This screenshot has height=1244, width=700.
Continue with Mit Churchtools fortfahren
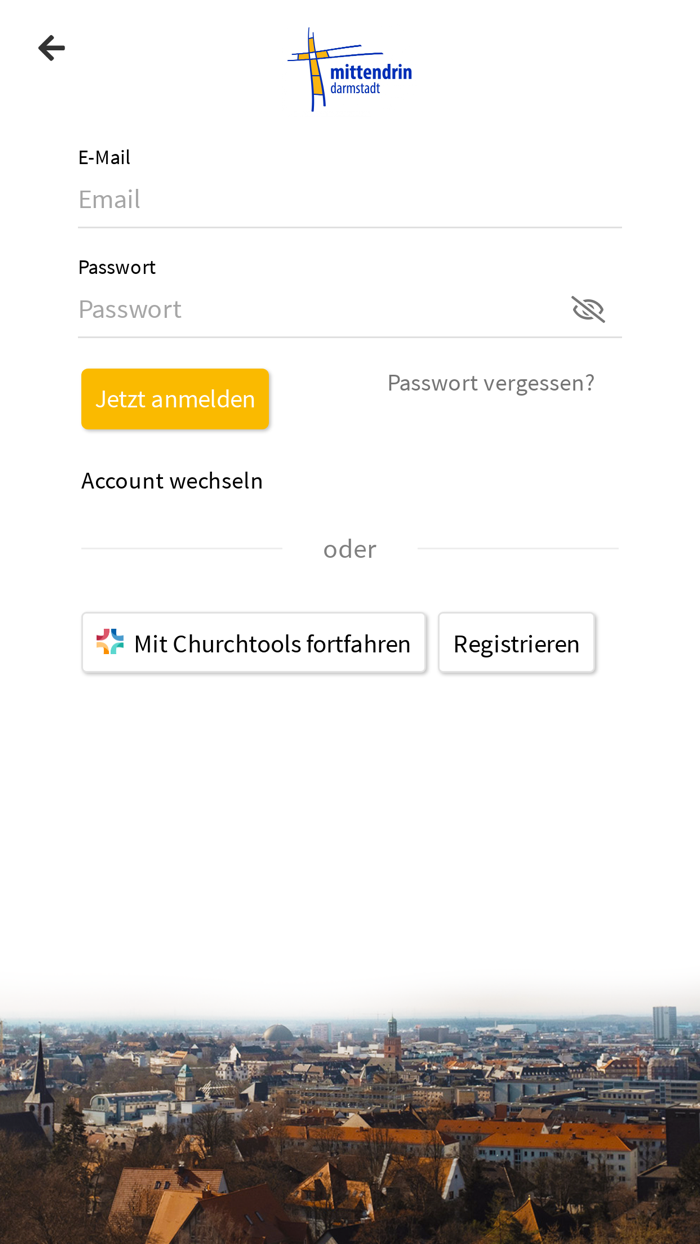(254, 642)
